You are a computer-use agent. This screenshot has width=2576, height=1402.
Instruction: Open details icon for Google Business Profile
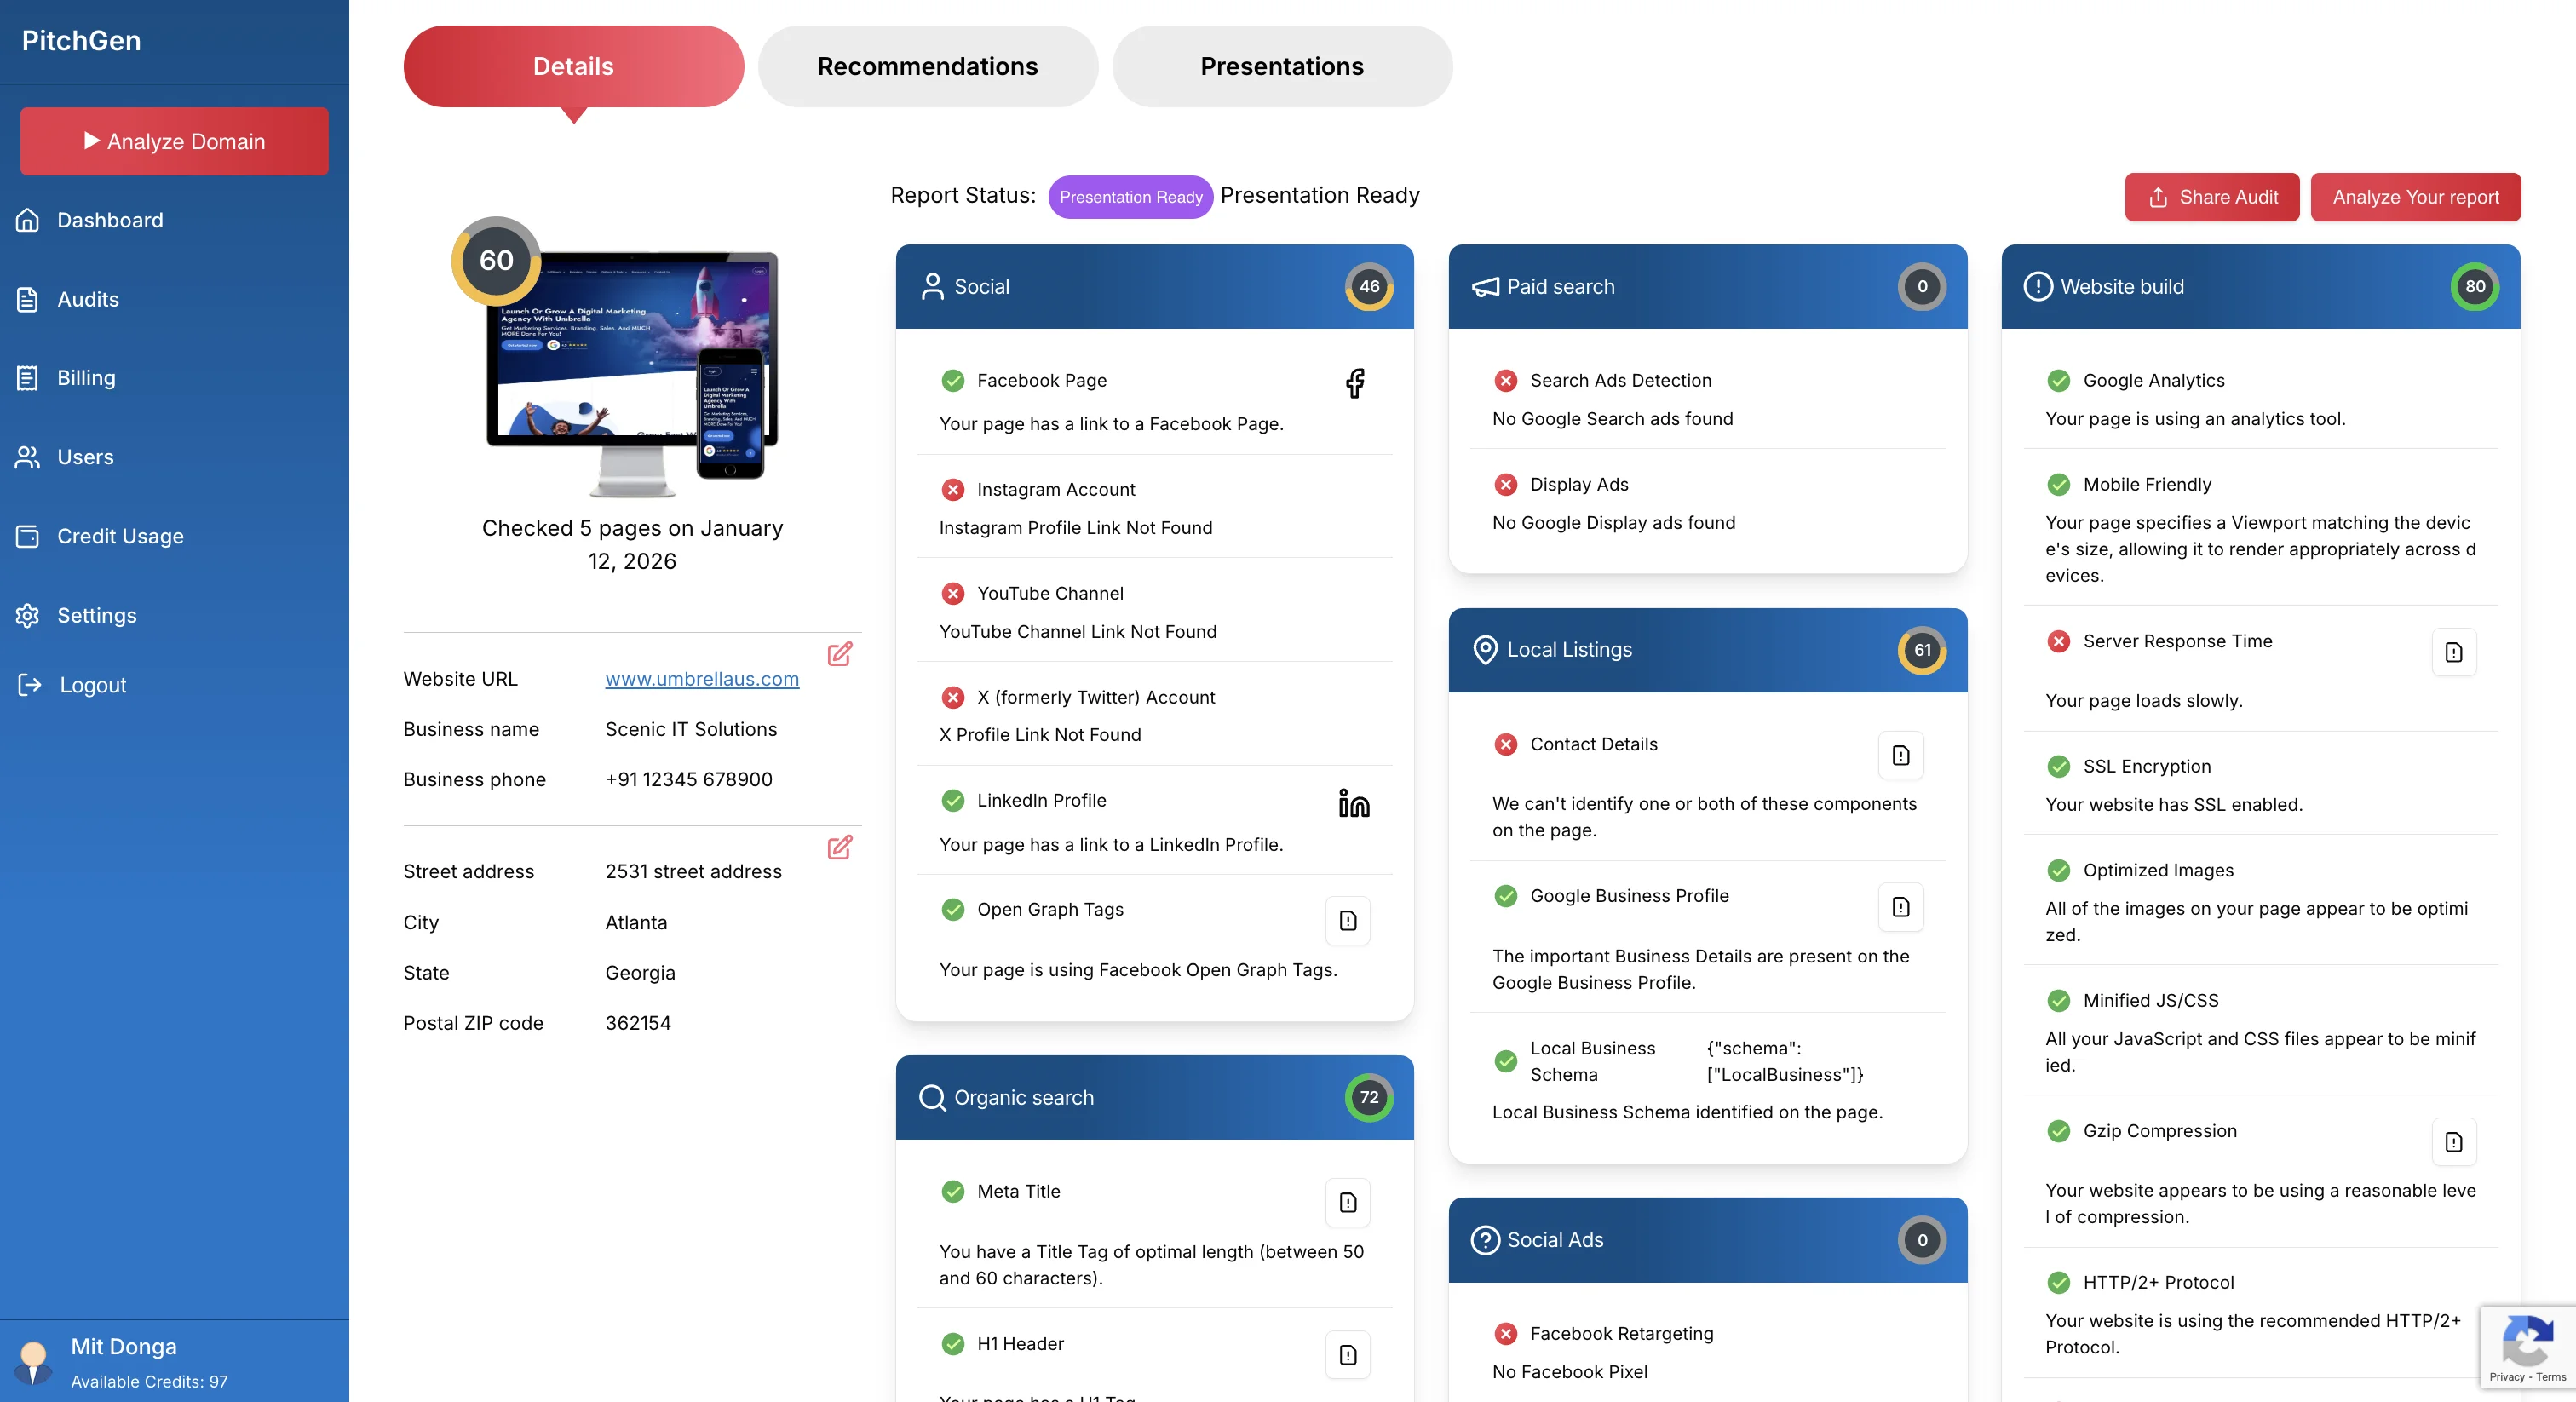(1900, 907)
